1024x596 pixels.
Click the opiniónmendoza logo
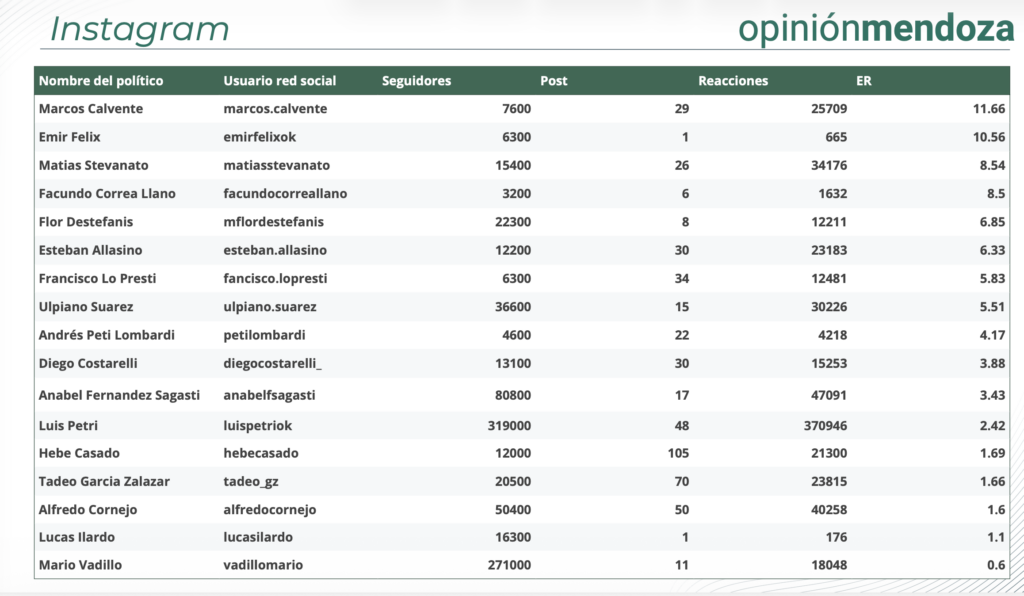pos(876,29)
